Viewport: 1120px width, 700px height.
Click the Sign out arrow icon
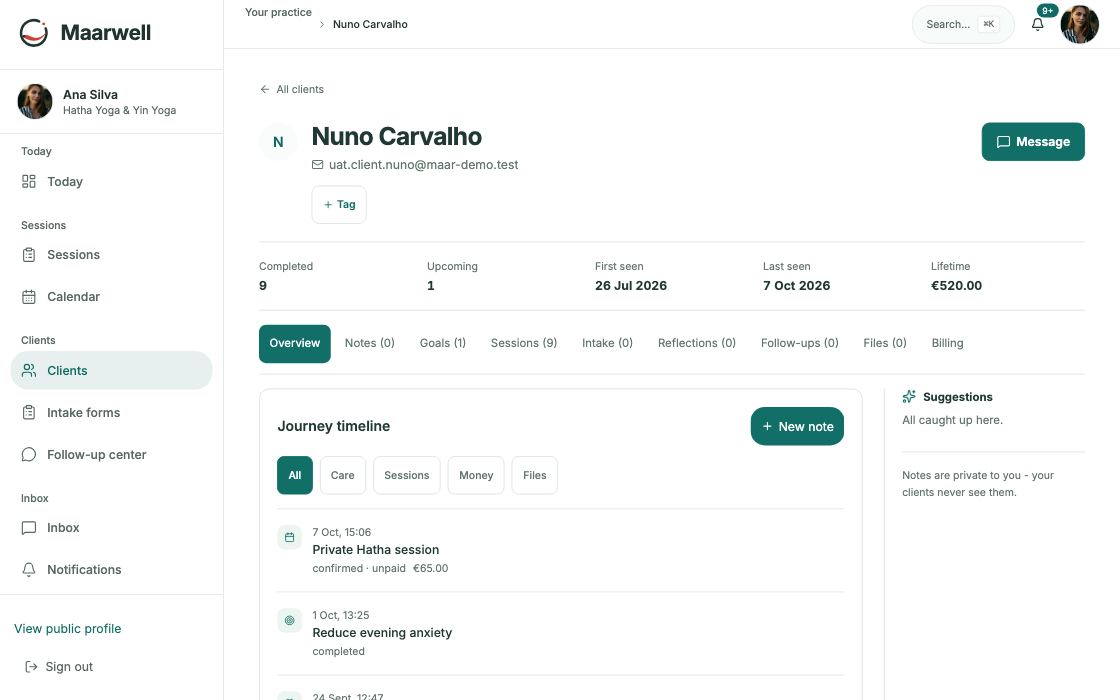(x=31, y=666)
